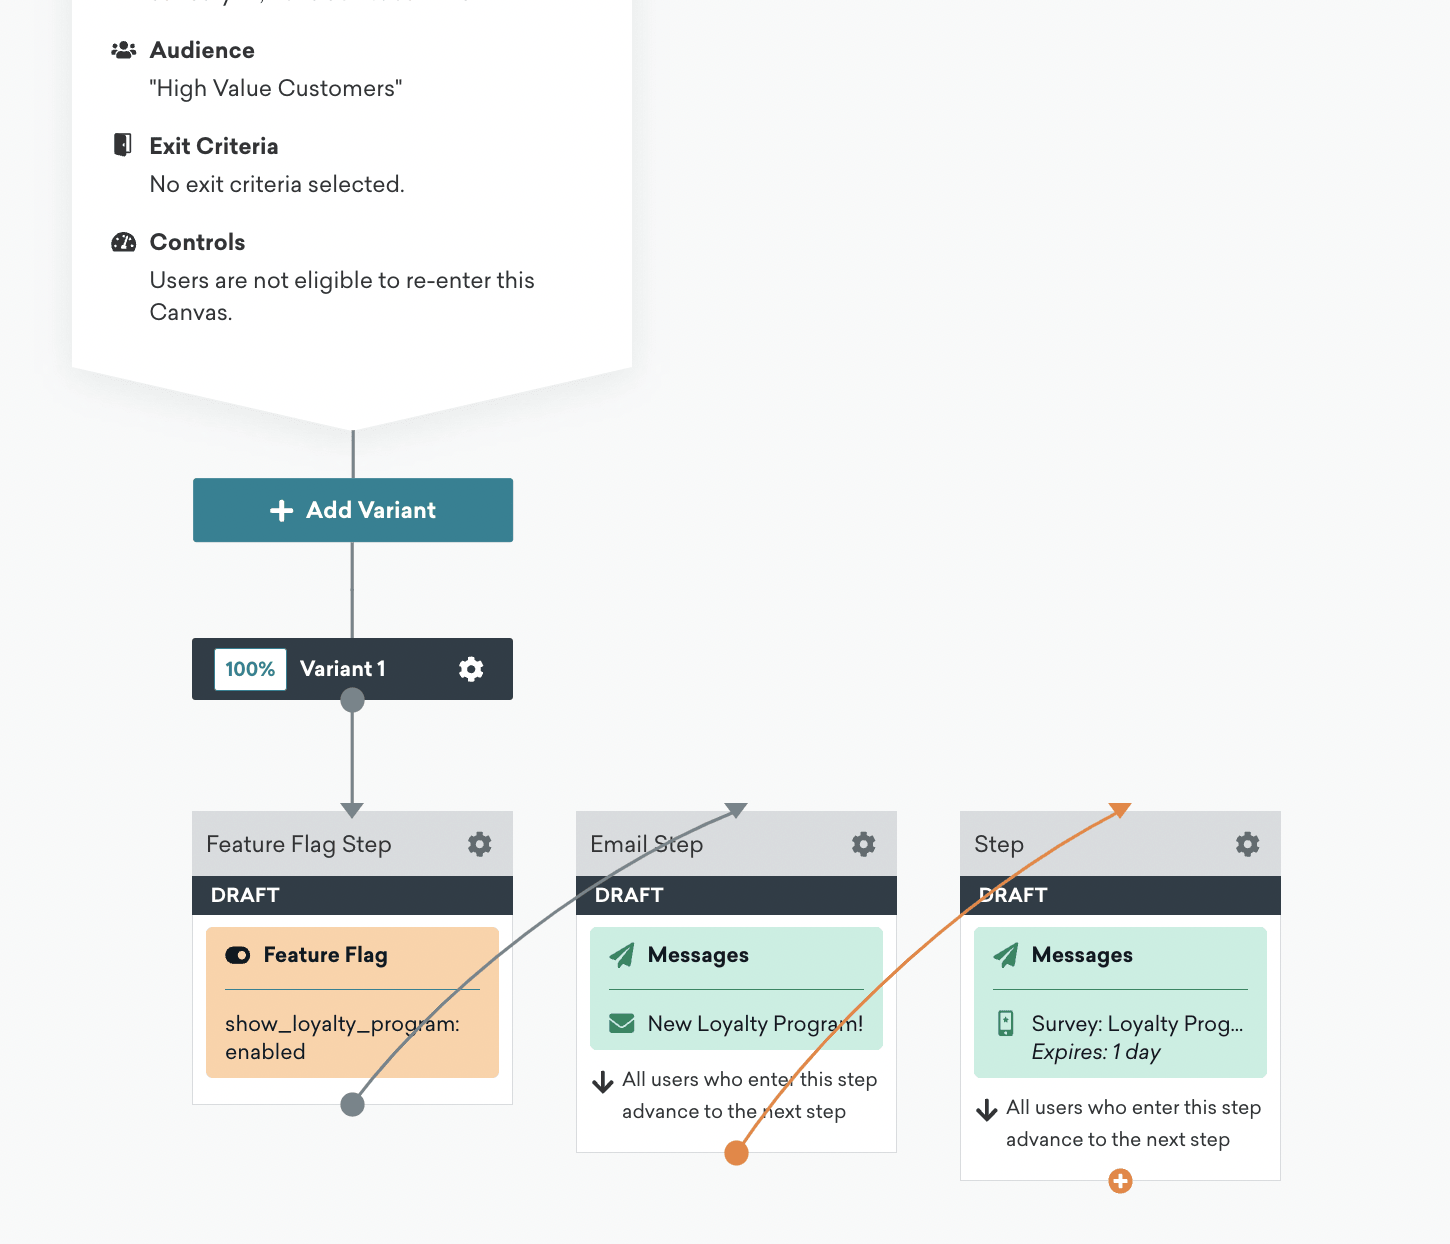The height and width of the screenshot is (1244, 1450).
Task: Open the orange Feature Flag block
Action: pyautogui.click(x=352, y=1002)
